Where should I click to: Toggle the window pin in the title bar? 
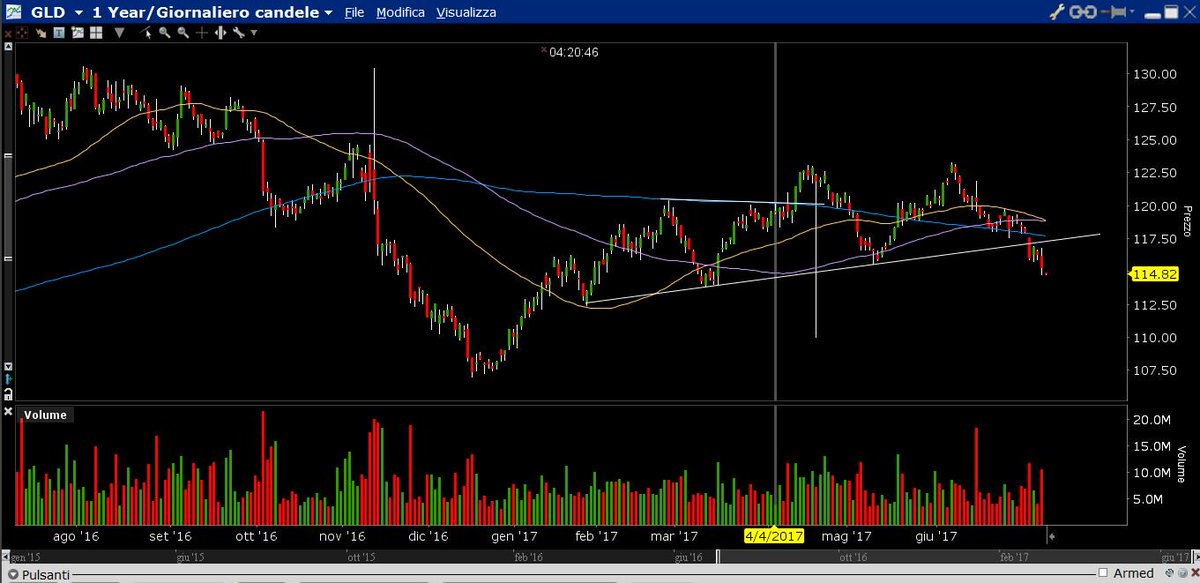[1115, 12]
